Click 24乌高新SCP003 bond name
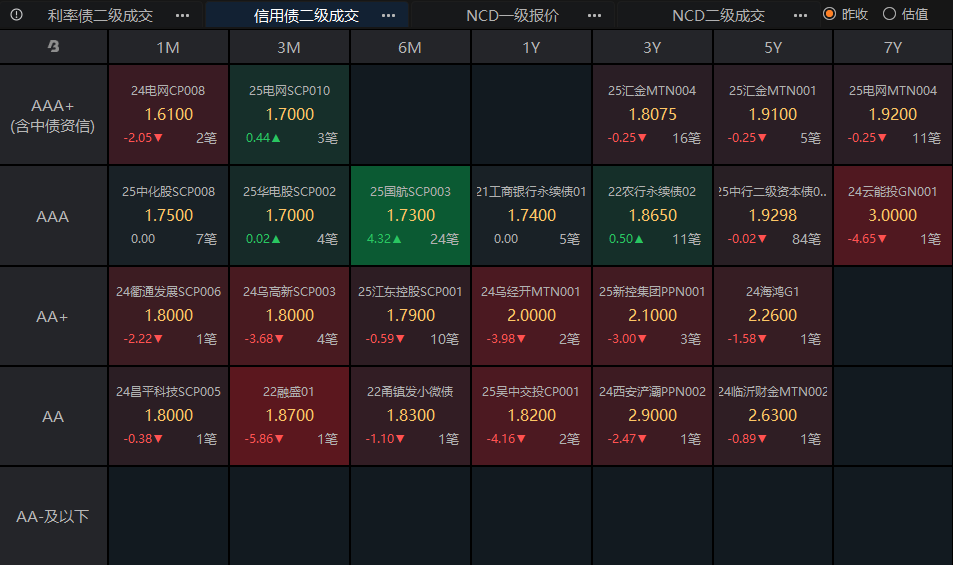 tap(289, 292)
